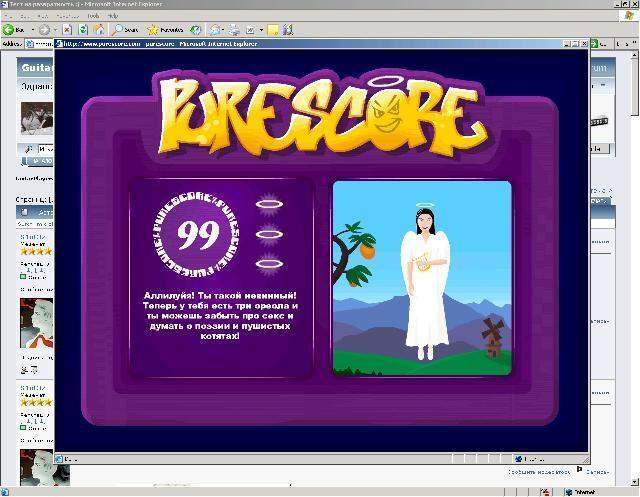This screenshot has height=497, width=640.
Task: Click the Edit page icon in toolbar
Action: click(250, 30)
